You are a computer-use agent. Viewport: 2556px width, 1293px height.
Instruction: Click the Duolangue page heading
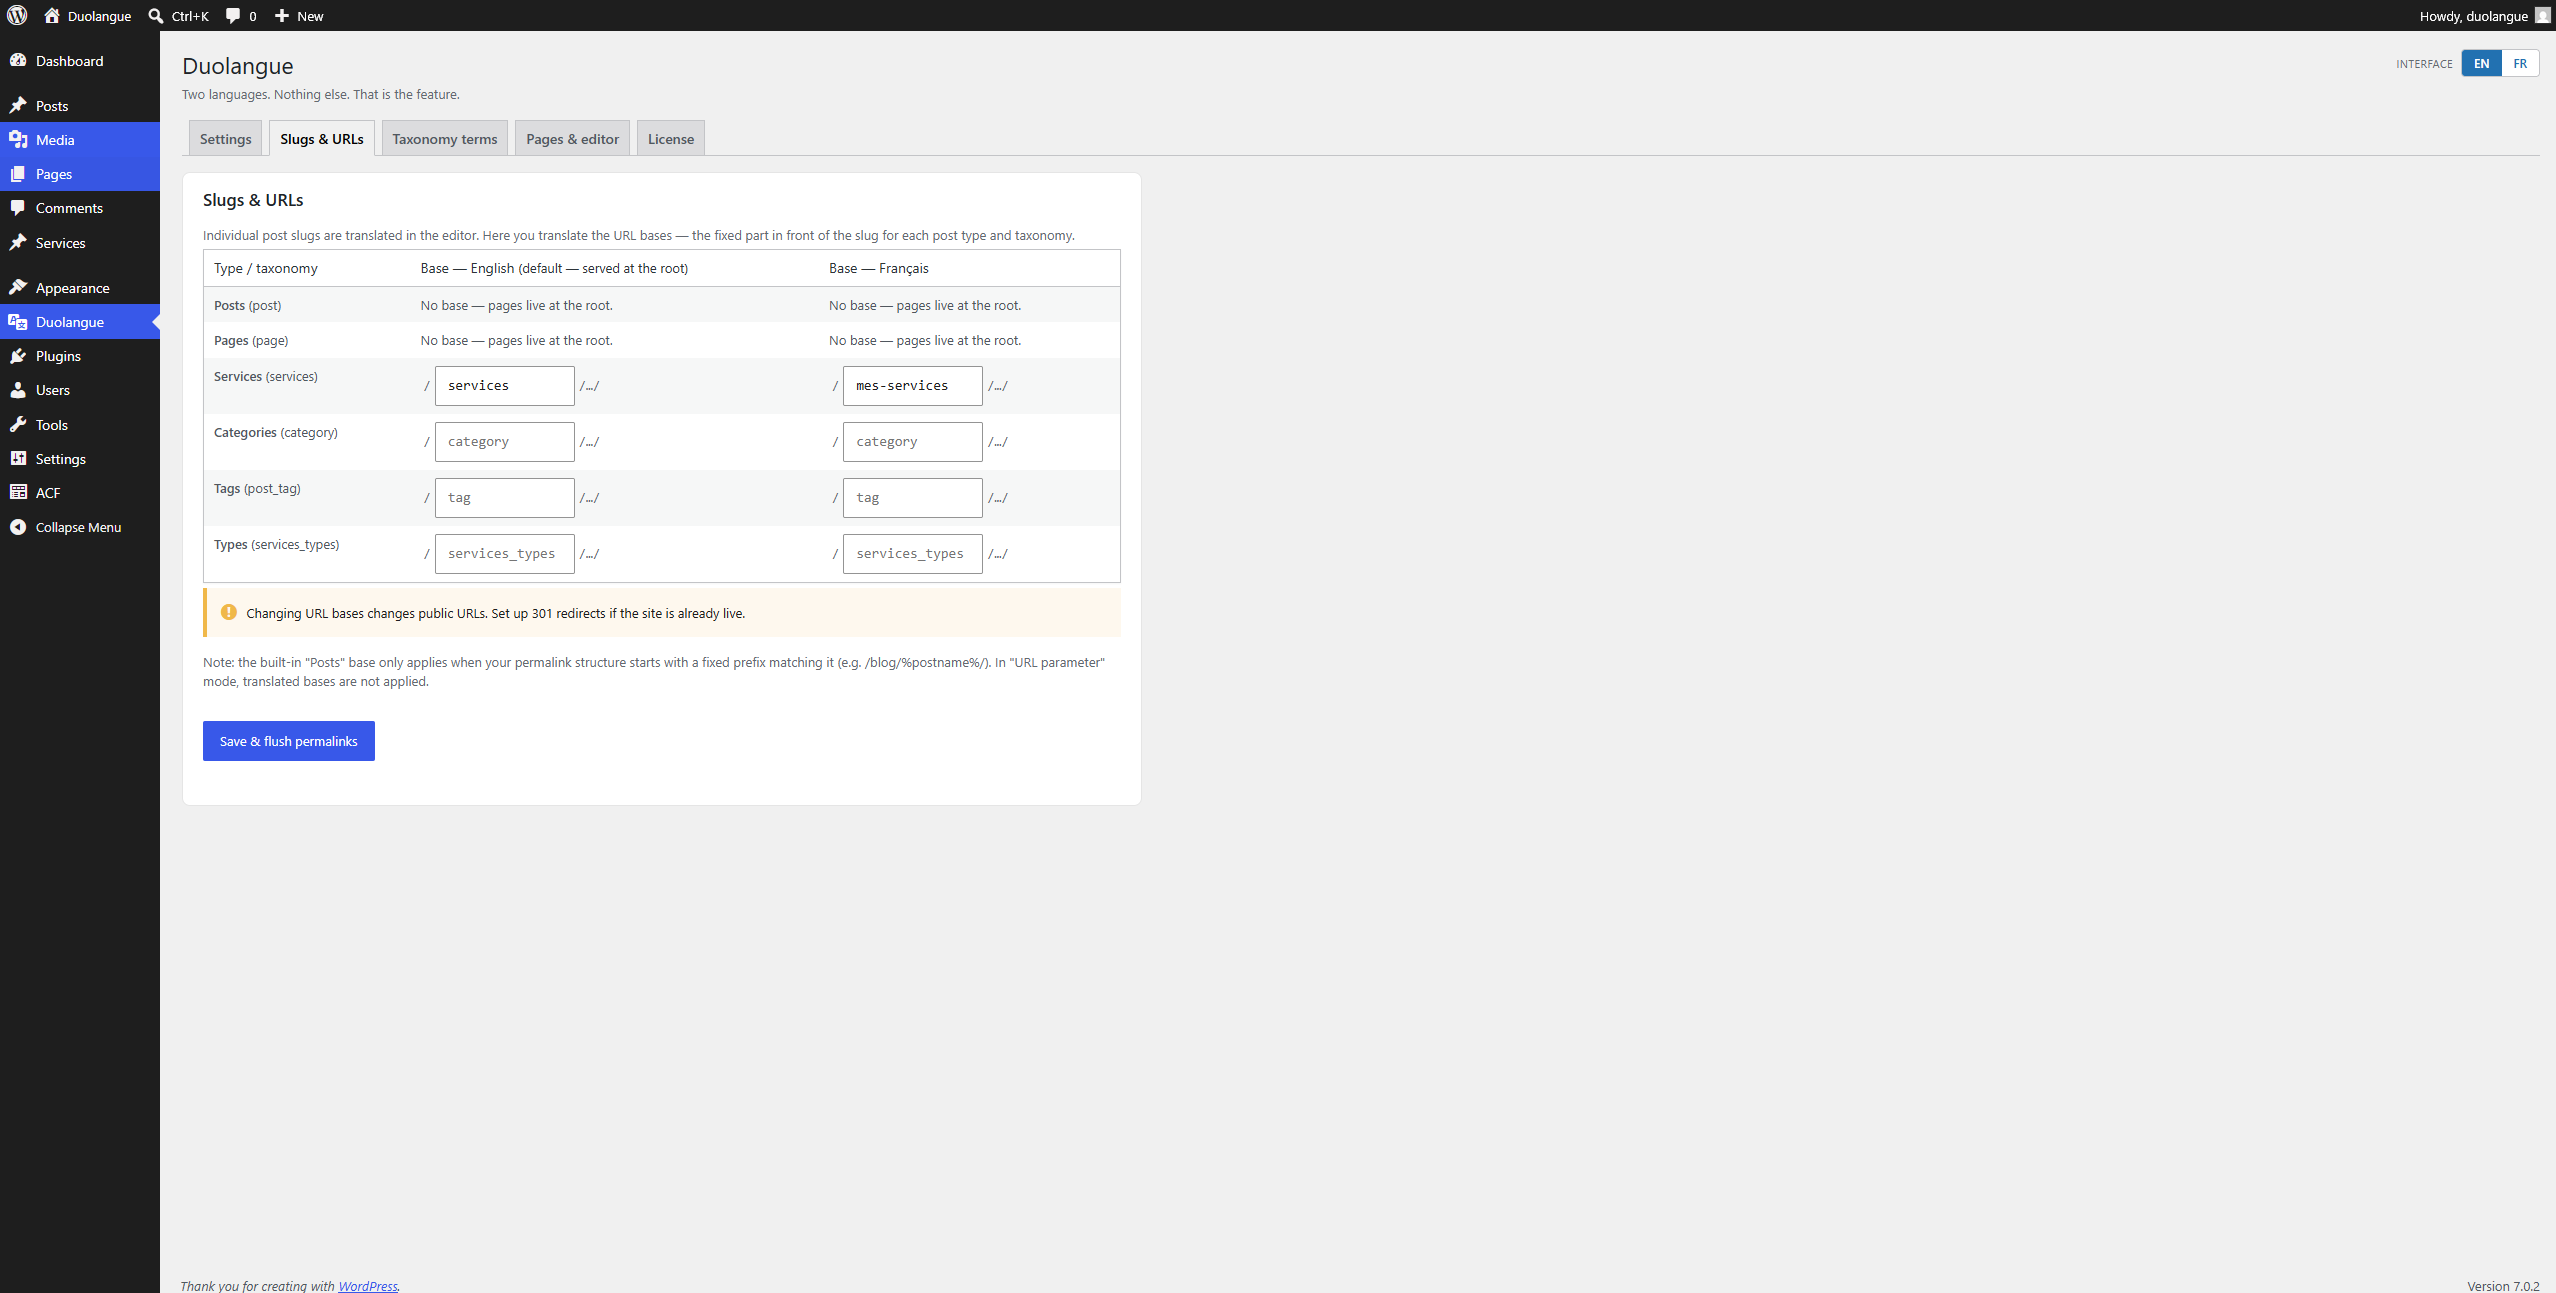(238, 66)
